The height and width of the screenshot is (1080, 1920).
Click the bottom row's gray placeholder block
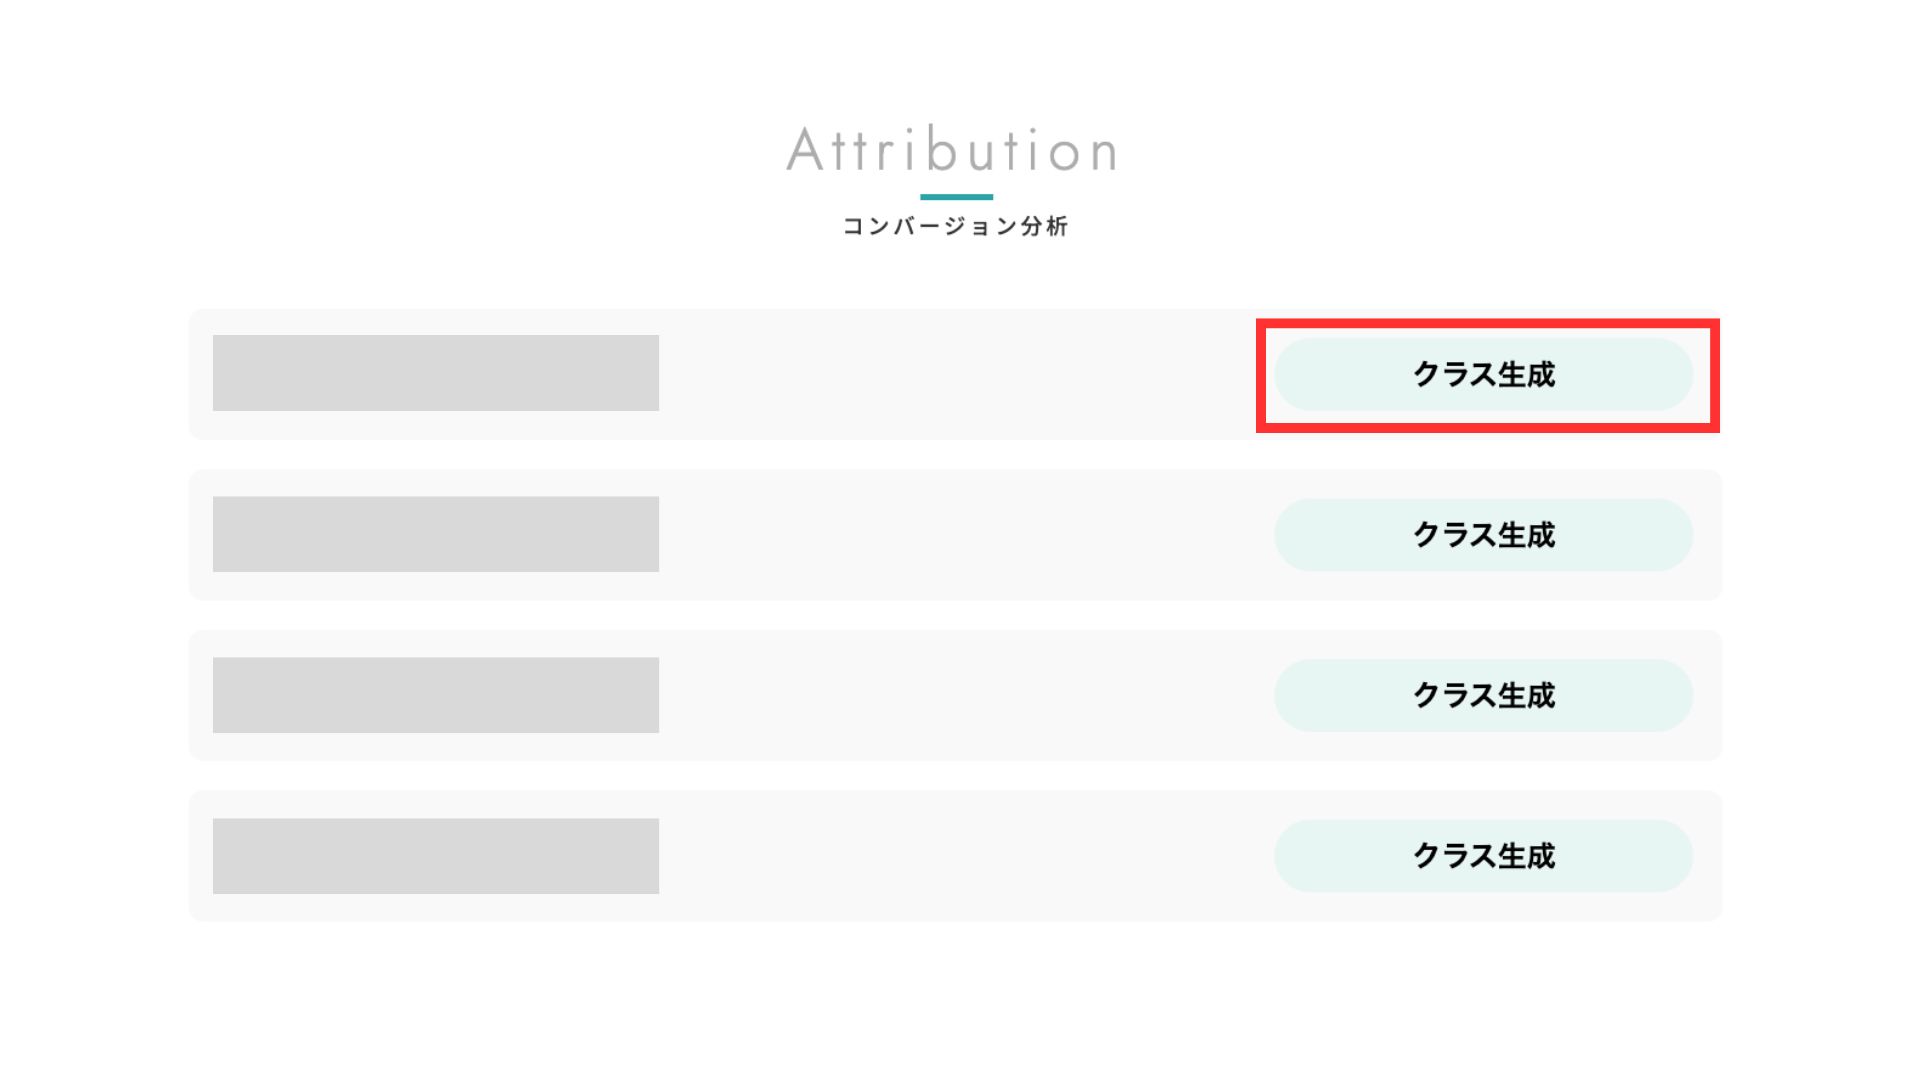coord(435,856)
